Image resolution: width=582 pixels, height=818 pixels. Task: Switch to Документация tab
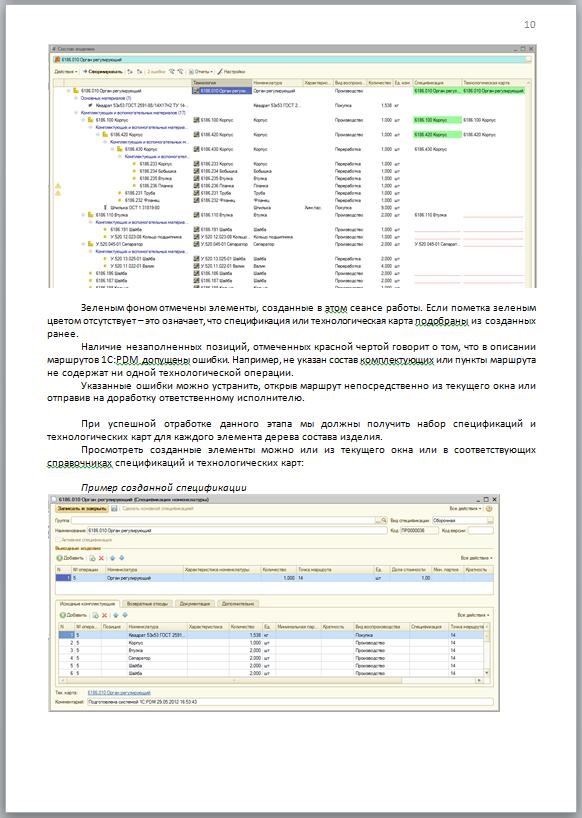point(195,604)
